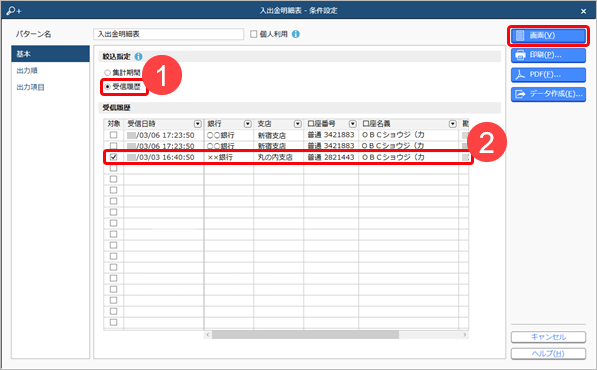Click the PDF(E)... button
This screenshot has height=370, width=597.
click(x=548, y=75)
